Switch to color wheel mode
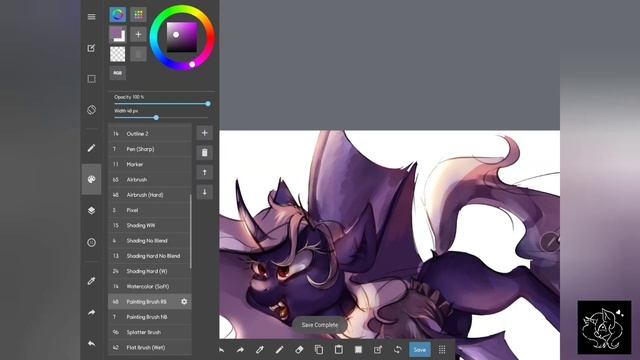The image size is (640, 360). (118, 15)
